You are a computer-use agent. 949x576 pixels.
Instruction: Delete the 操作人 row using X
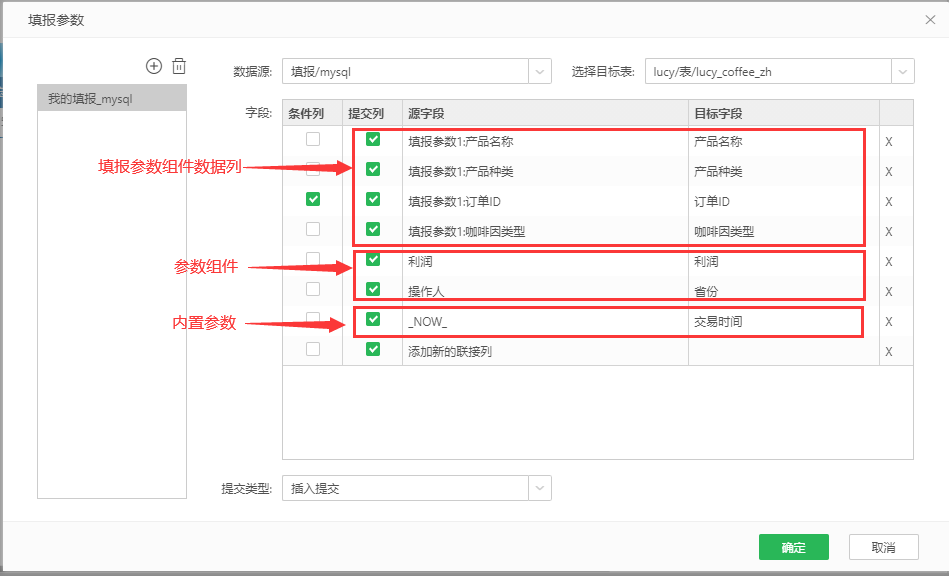click(888, 292)
